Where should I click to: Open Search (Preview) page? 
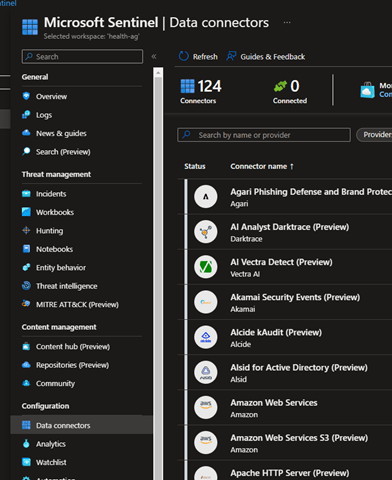click(x=63, y=152)
